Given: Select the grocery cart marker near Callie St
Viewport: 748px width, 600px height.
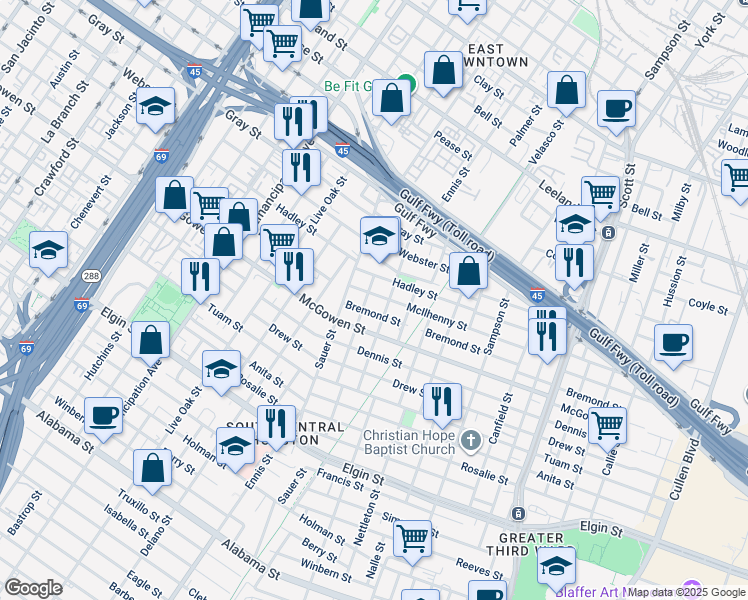Looking at the screenshot, I should pos(607,429).
